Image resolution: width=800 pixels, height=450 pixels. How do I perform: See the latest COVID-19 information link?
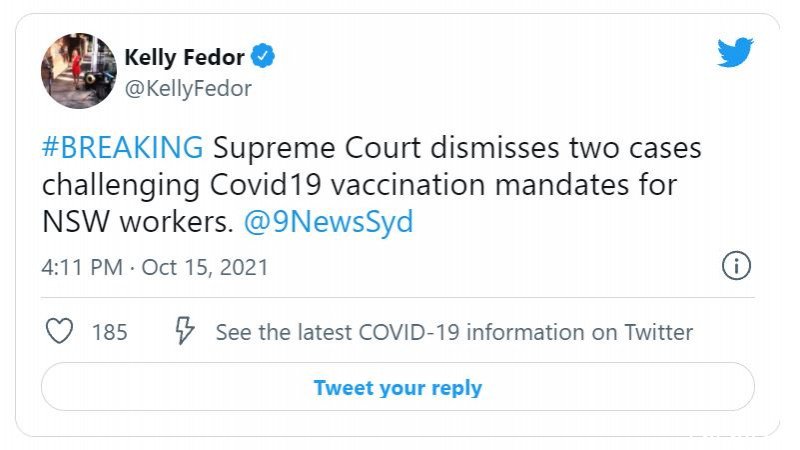point(454,332)
